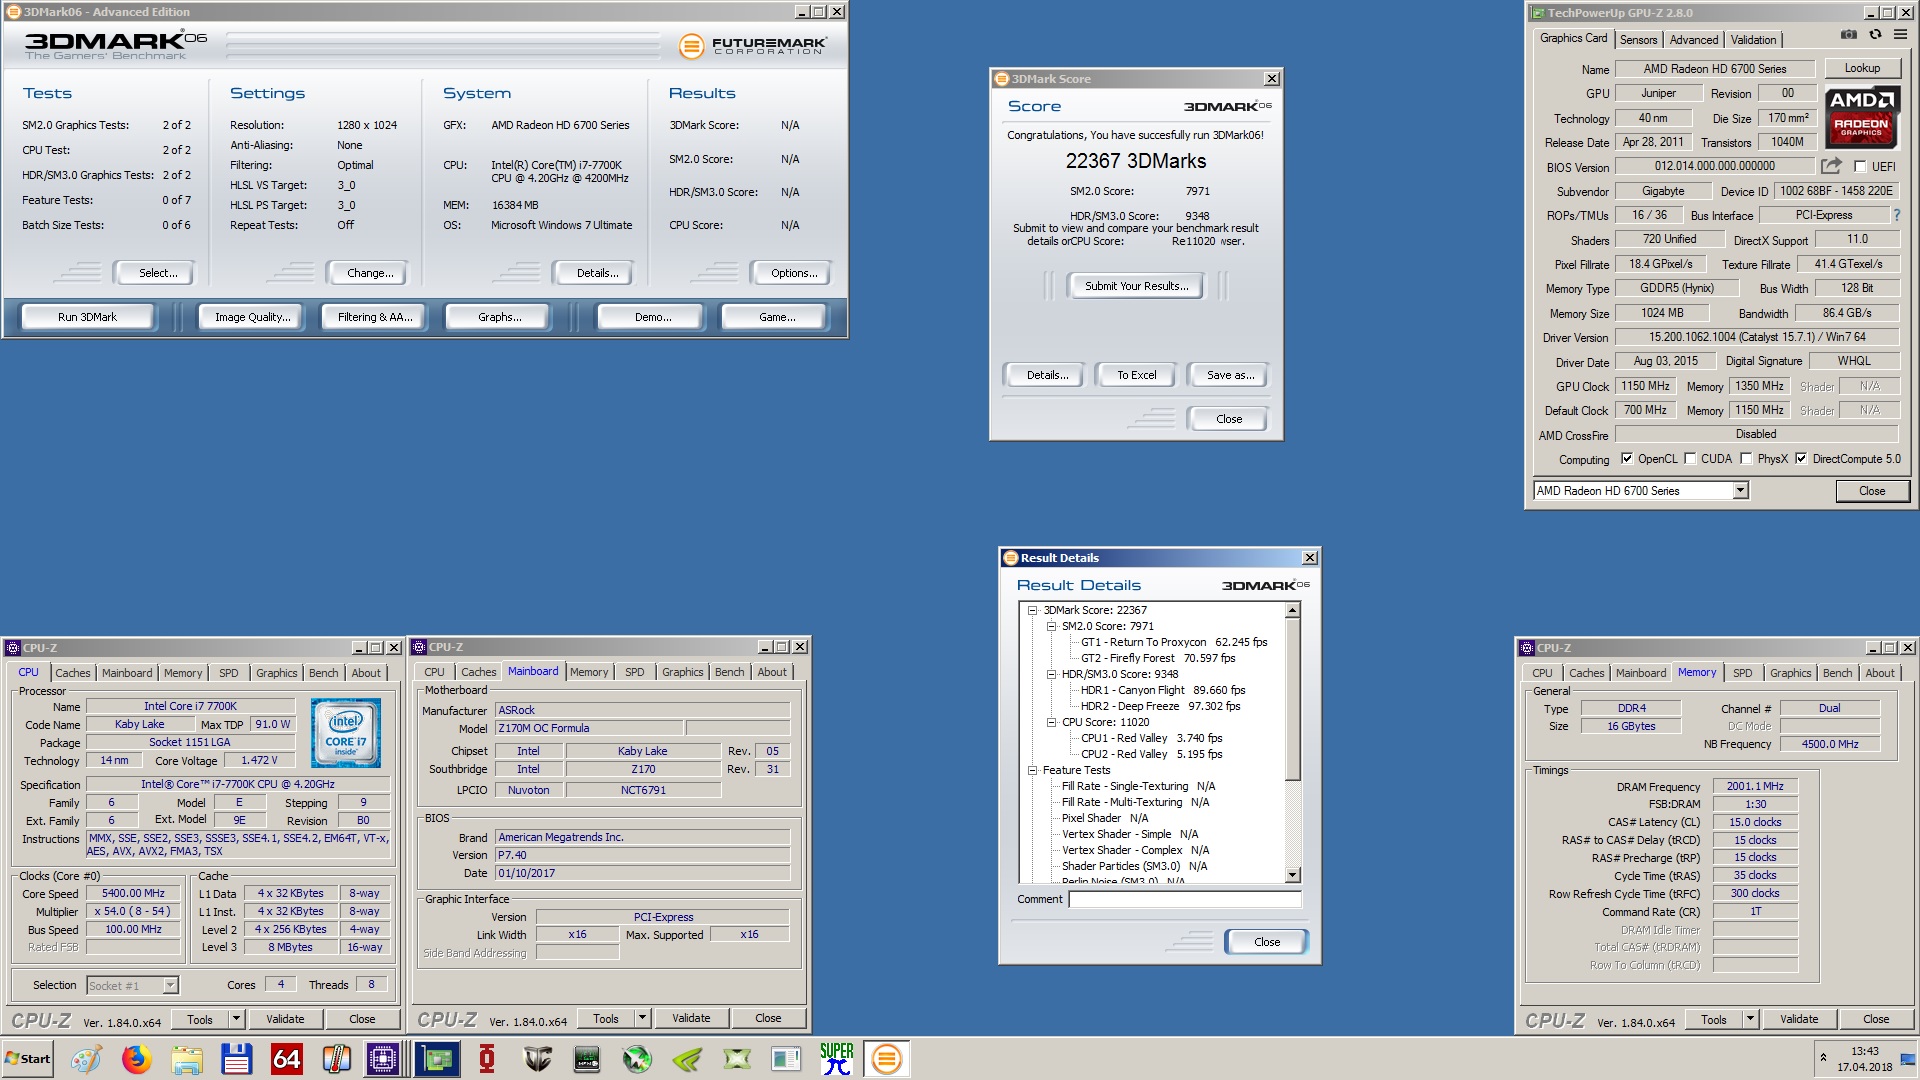Open Tools dropdown arrow in CPU-Z Mainboard window
This screenshot has width=1920, height=1080.
[x=642, y=1018]
